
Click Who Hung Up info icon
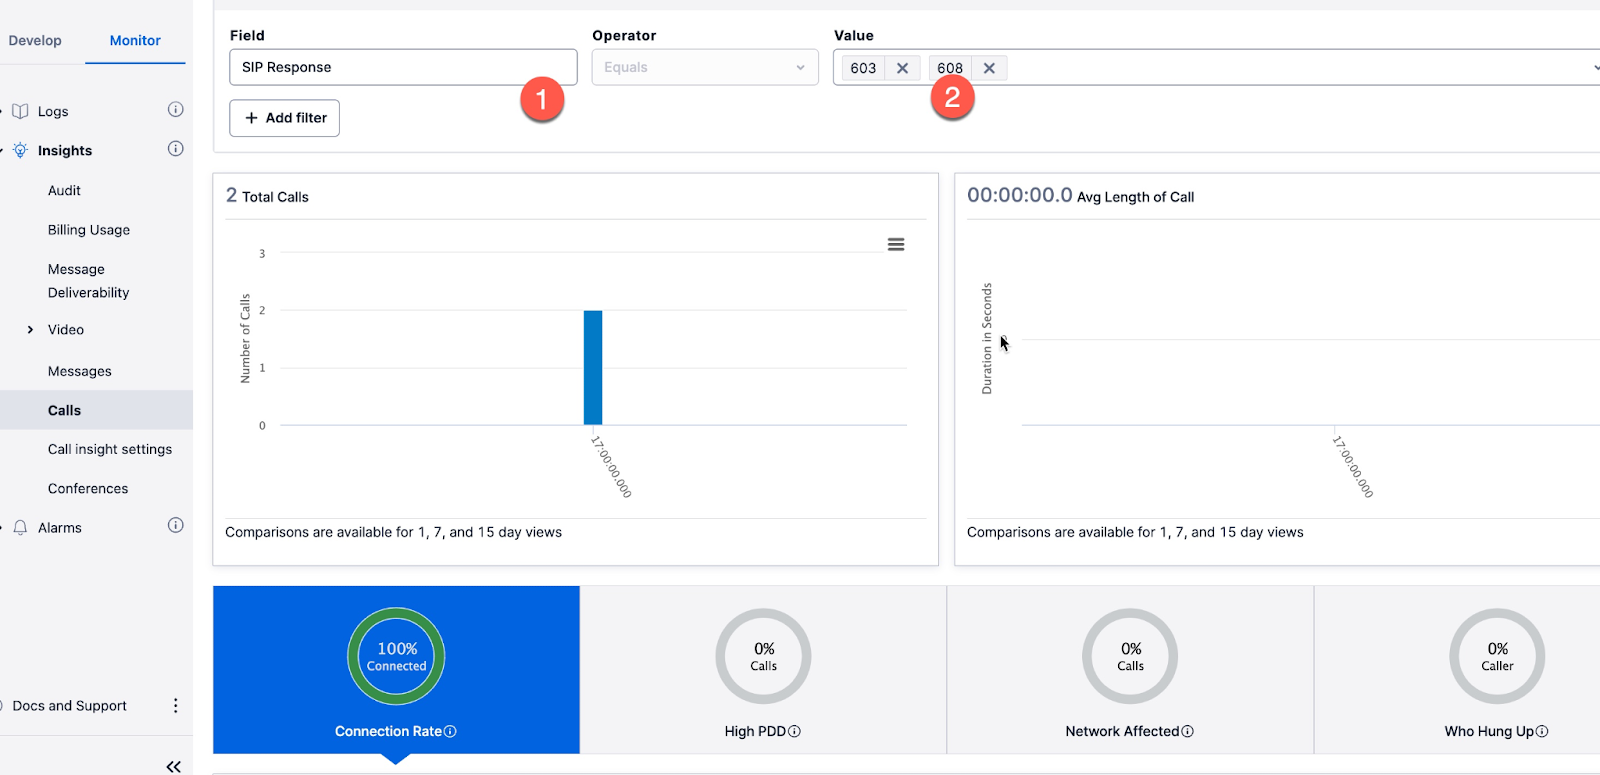click(1542, 731)
